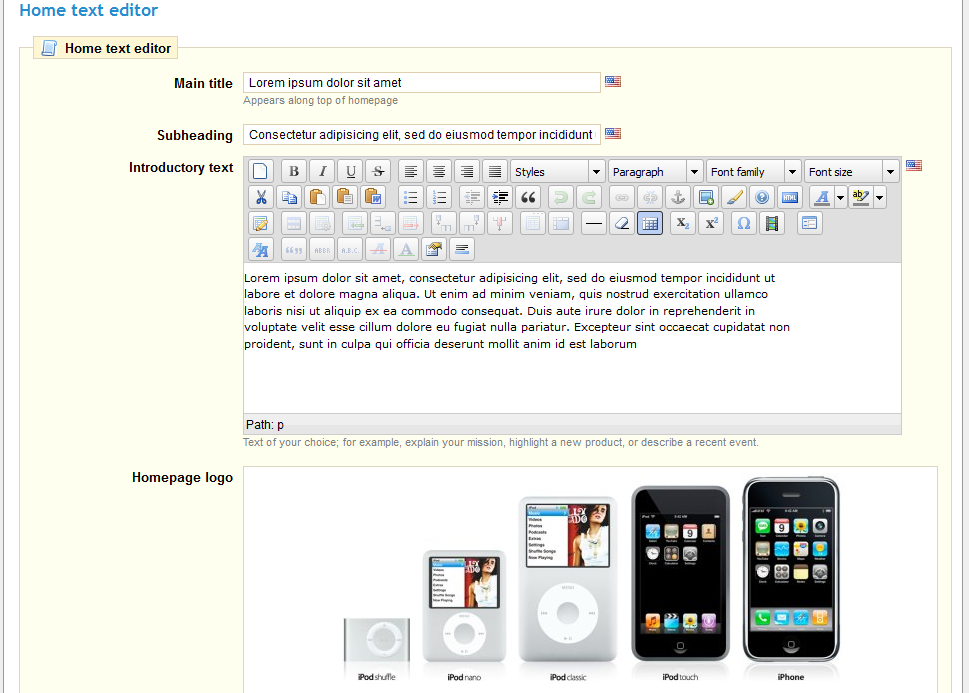Open text color picker arrow
The image size is (969, 693).
click(841, 198)
